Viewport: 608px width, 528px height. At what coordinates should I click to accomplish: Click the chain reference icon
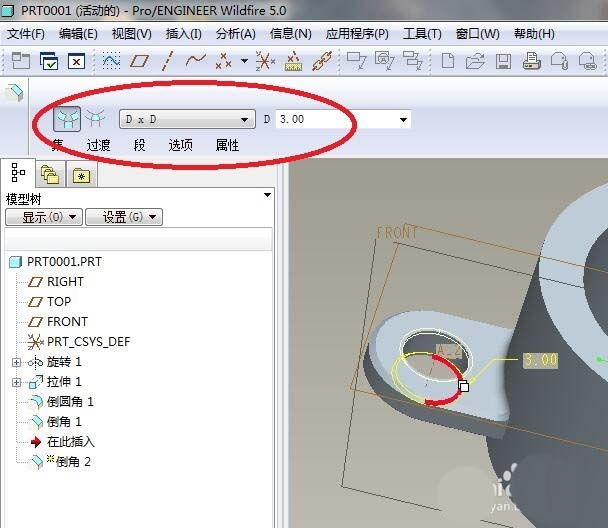pos(322,61)
